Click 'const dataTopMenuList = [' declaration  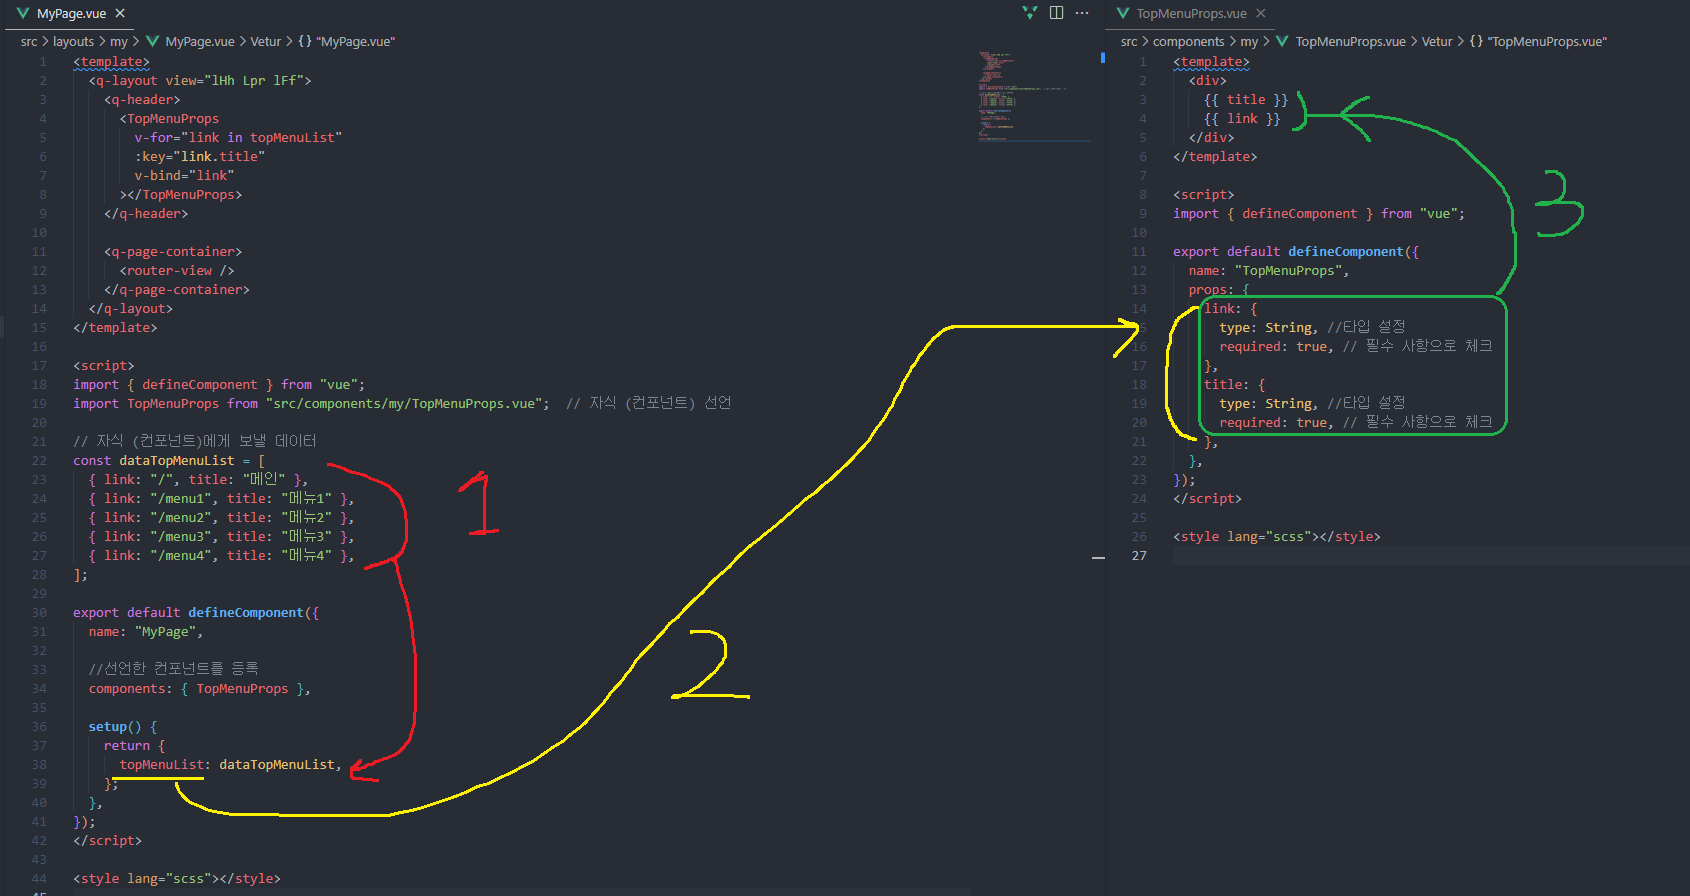169,460
